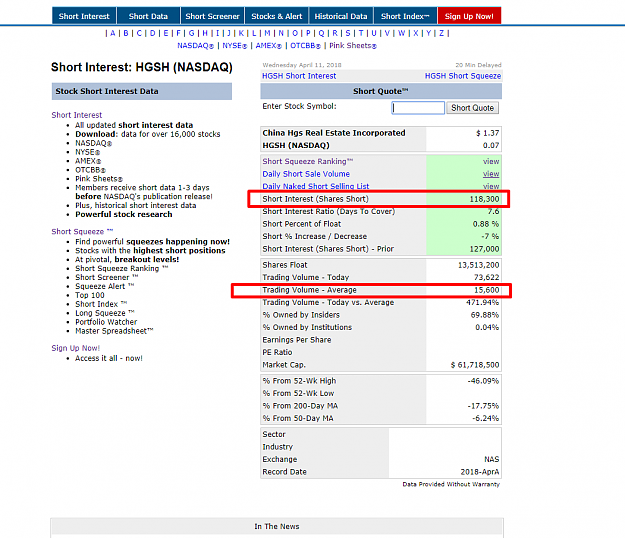Open the NASDAQ exchange link under alphabet
The height and width of the screenshot is (538, 625).
[x=195, y=46]
